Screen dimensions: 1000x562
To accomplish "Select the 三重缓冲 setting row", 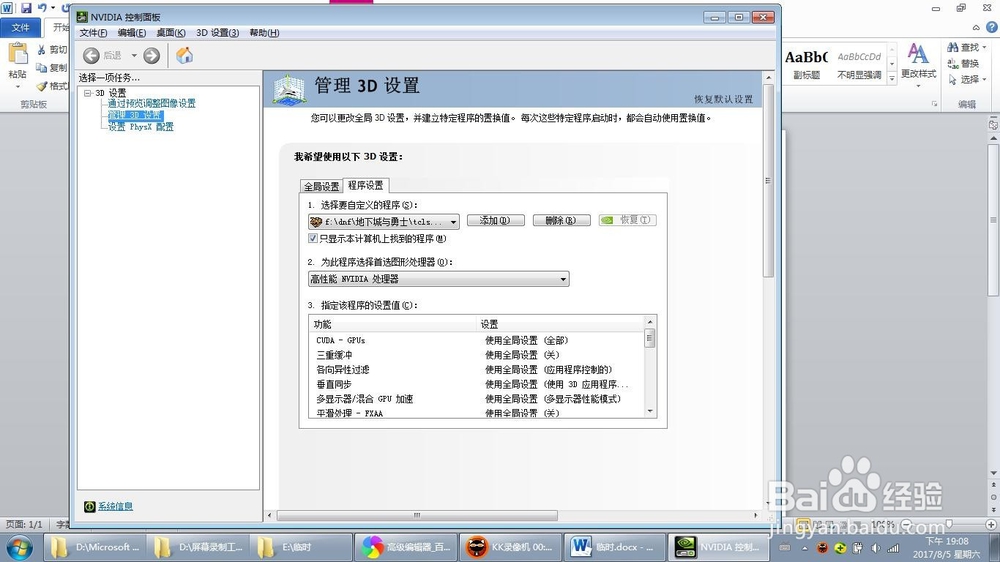I will point(476,355).
